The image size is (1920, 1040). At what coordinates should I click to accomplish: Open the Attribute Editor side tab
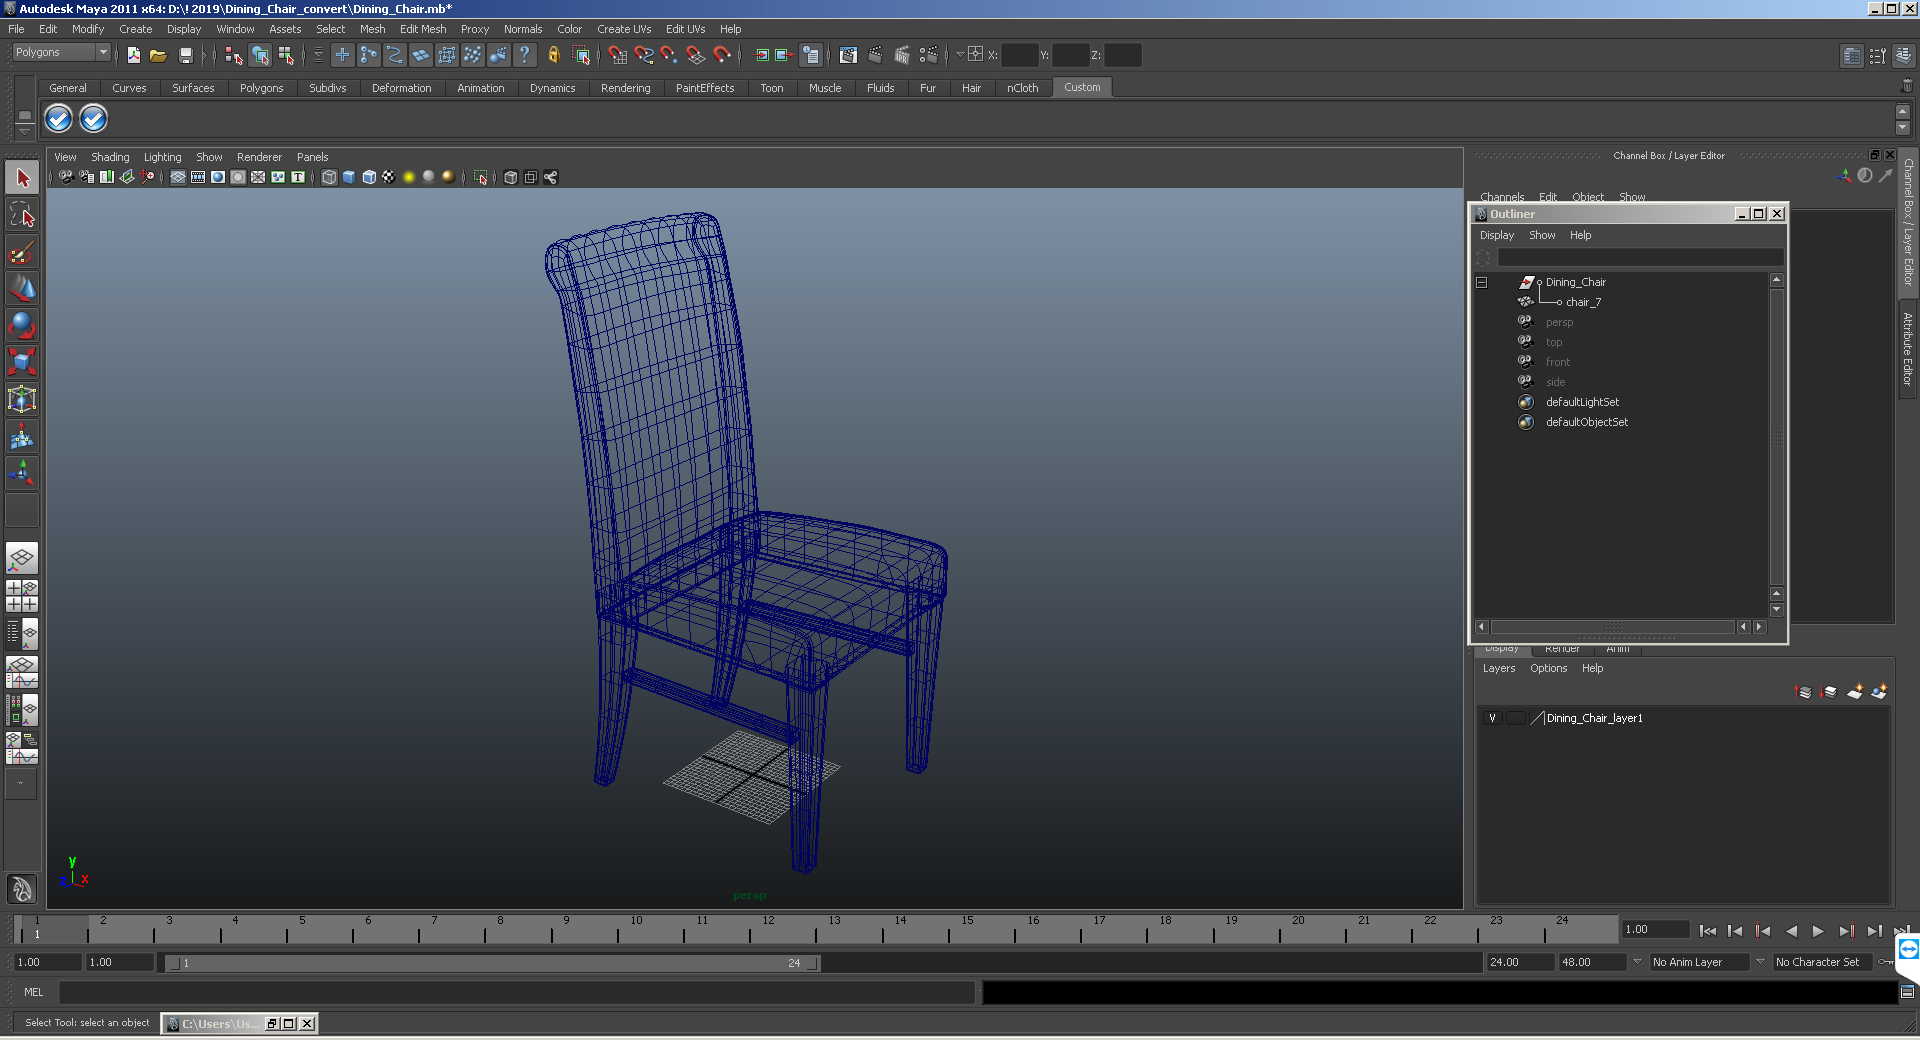(1908, 348)
